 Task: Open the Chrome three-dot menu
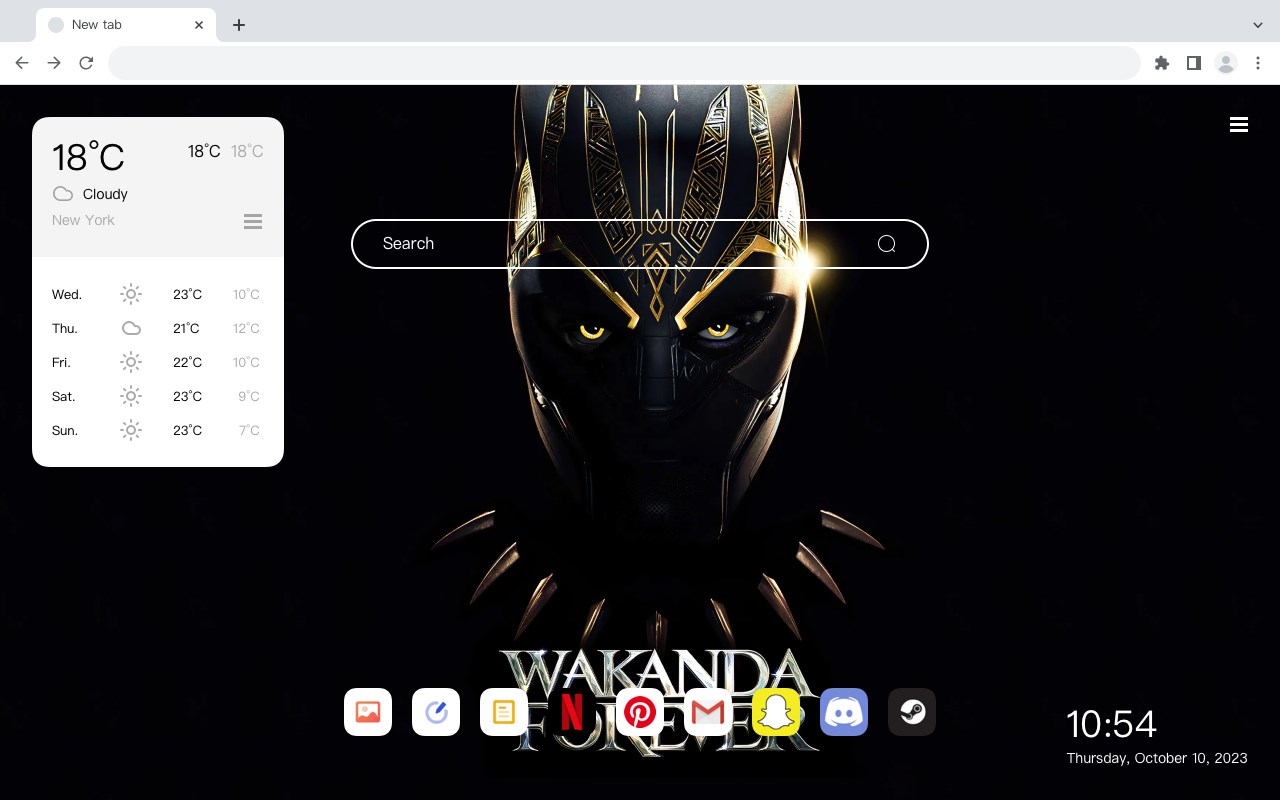[x=1258, y=63]
